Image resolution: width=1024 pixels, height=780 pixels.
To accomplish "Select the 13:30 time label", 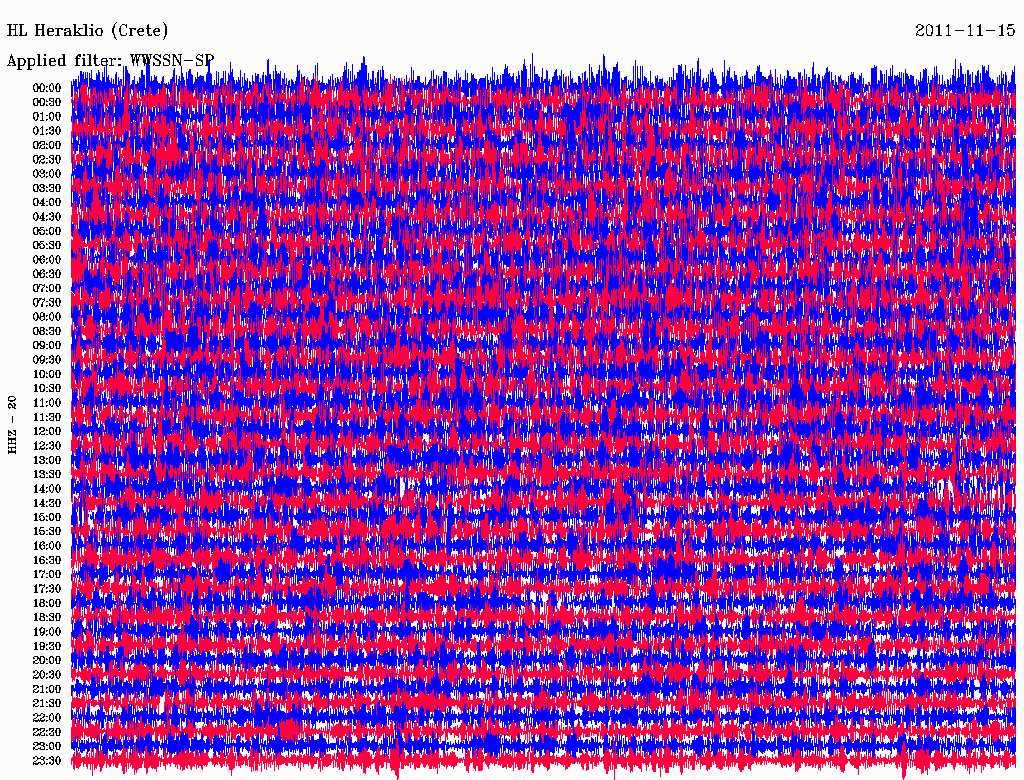I will pyautogui.click(x=47, y=474).
